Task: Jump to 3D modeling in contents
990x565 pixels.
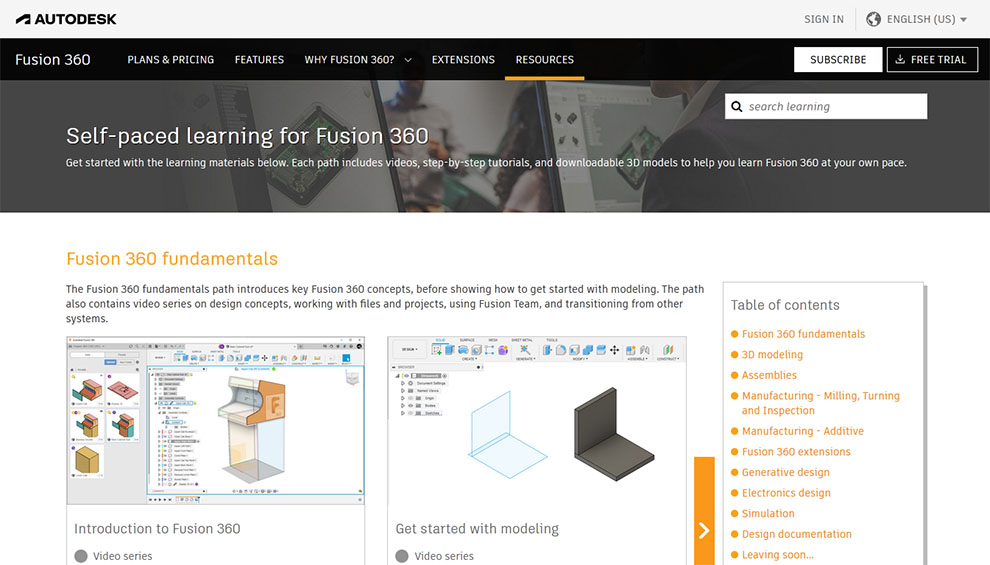Action: [772, 355]
